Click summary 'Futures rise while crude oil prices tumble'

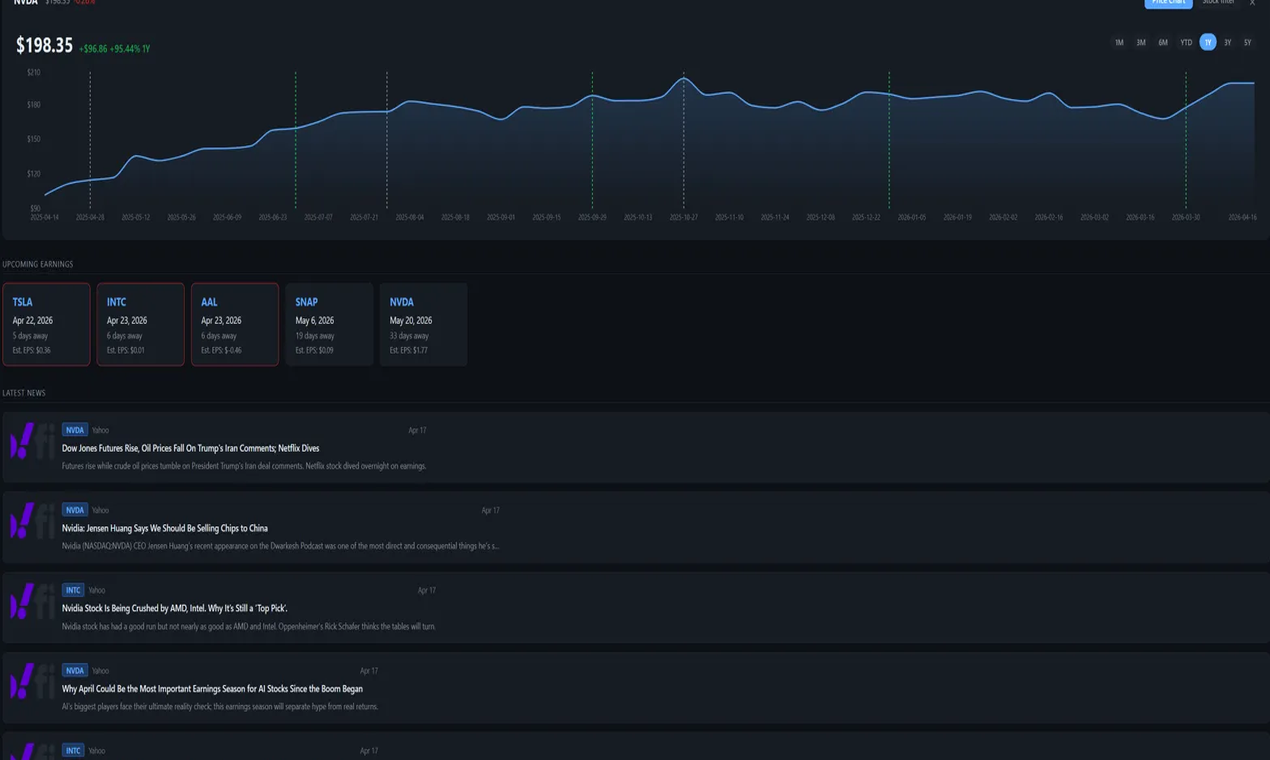(244, 466)
